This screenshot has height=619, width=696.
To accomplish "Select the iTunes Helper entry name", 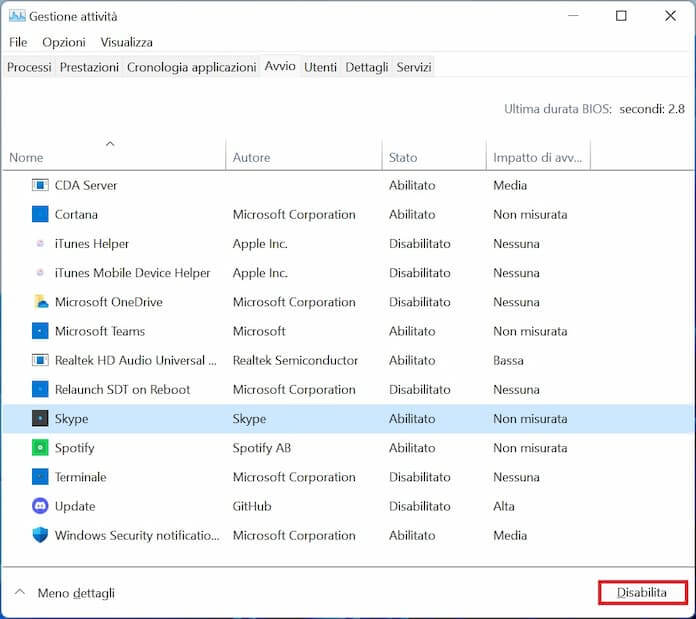I will [92, 244].
